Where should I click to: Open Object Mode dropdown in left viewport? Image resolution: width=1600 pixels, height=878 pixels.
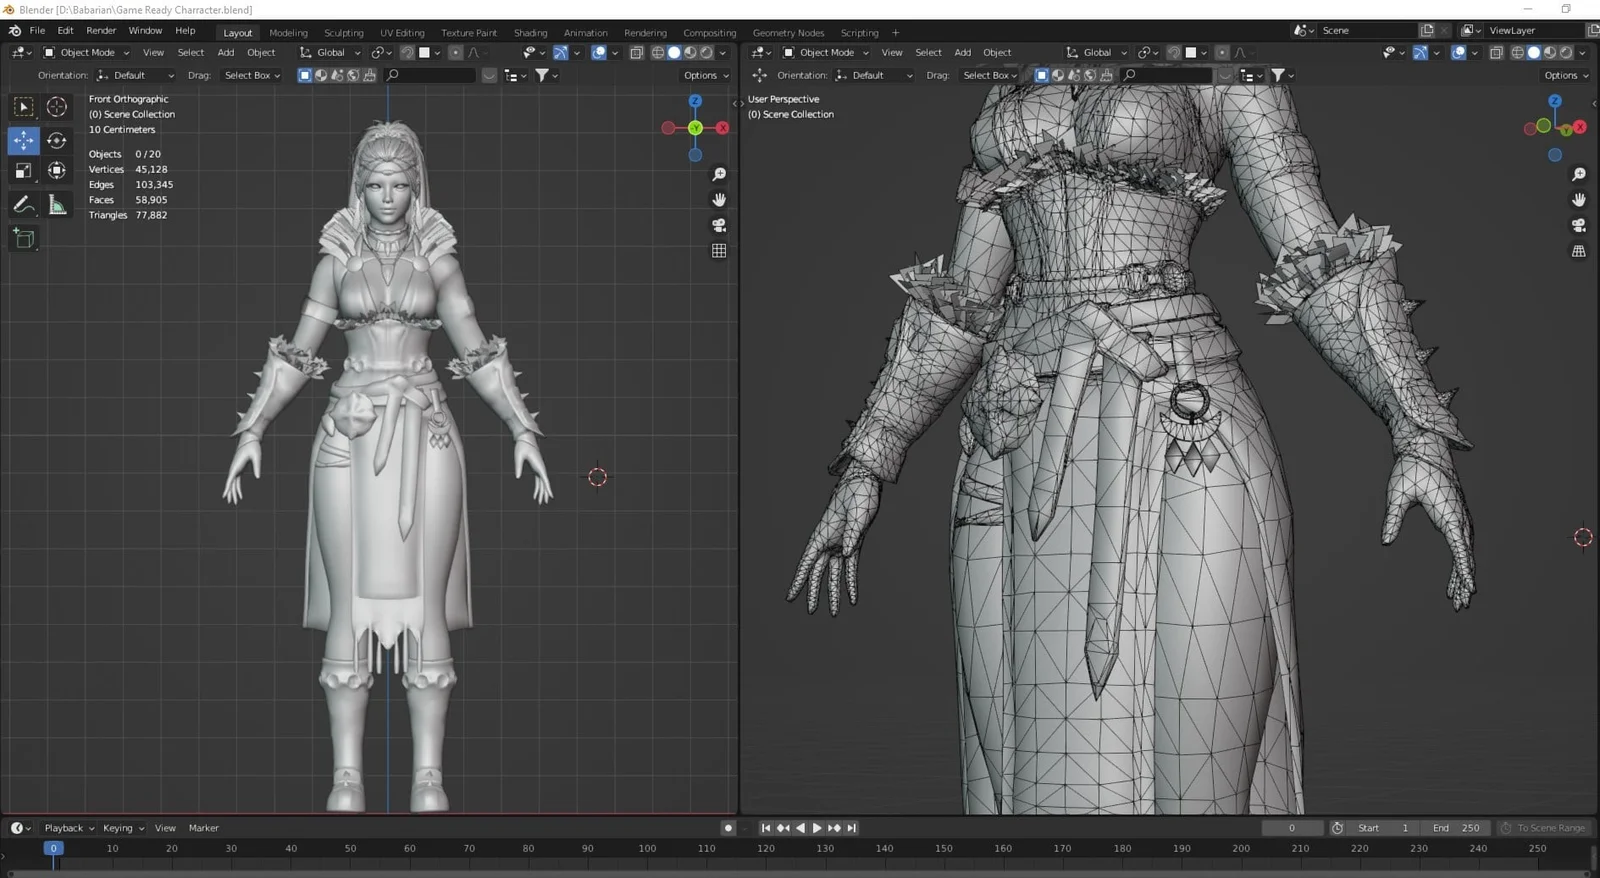coord(86,52)
